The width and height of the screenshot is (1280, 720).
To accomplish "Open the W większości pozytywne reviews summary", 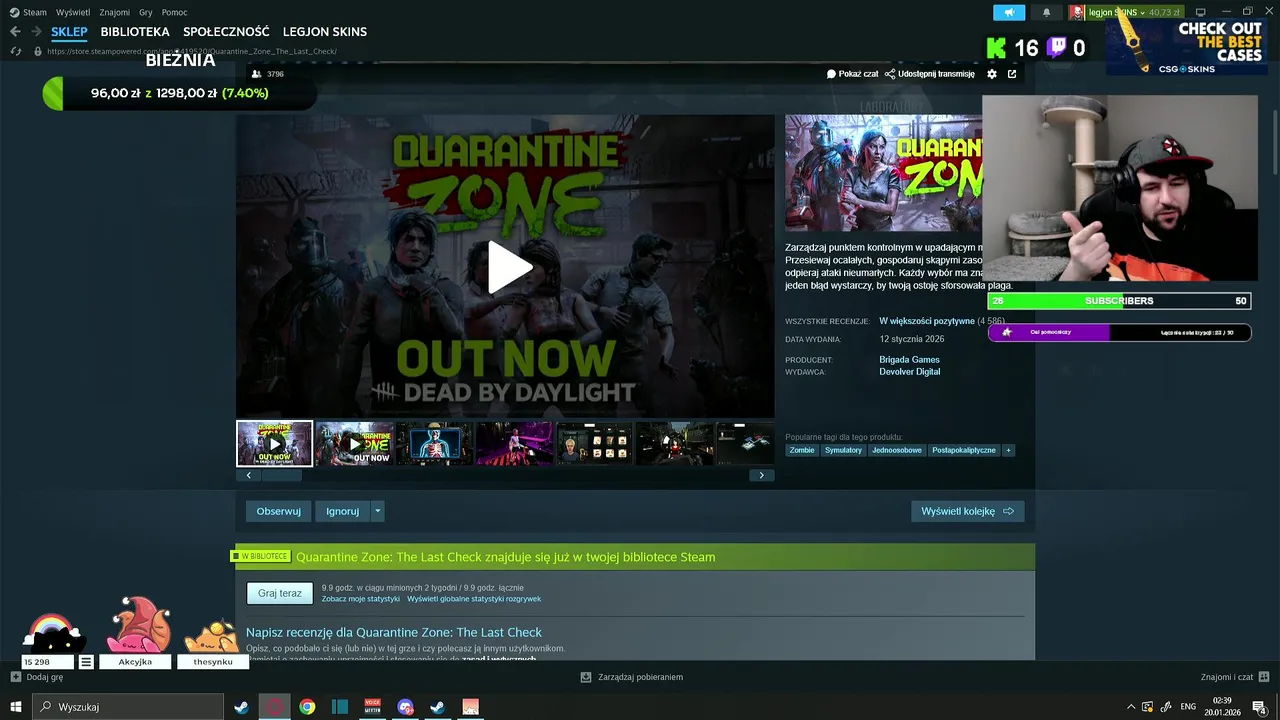I will pos(927,321).
